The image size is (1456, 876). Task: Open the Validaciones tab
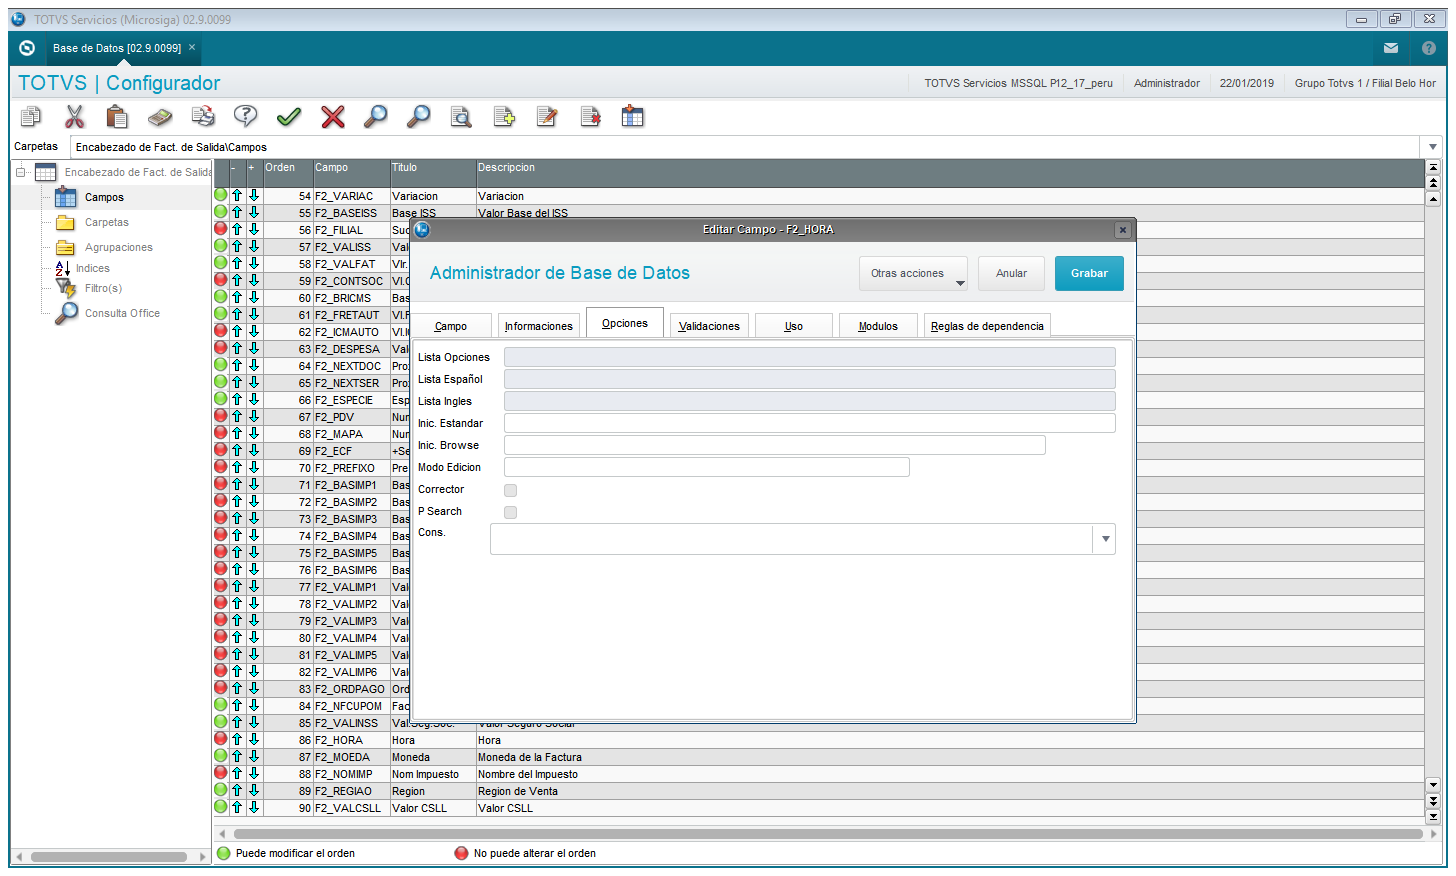709,326
